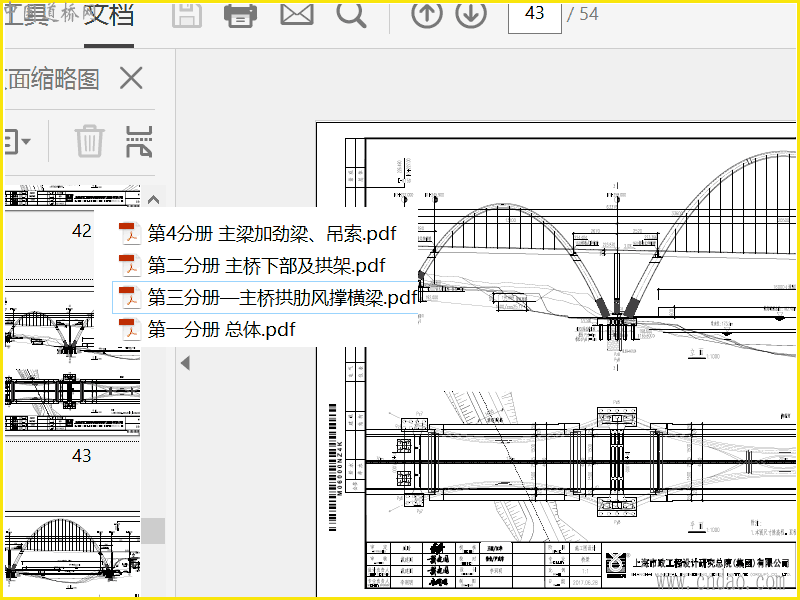The image size is (800, 600).
Task: Open thumbnail options dropdown menu
Action: coord(17,141)
